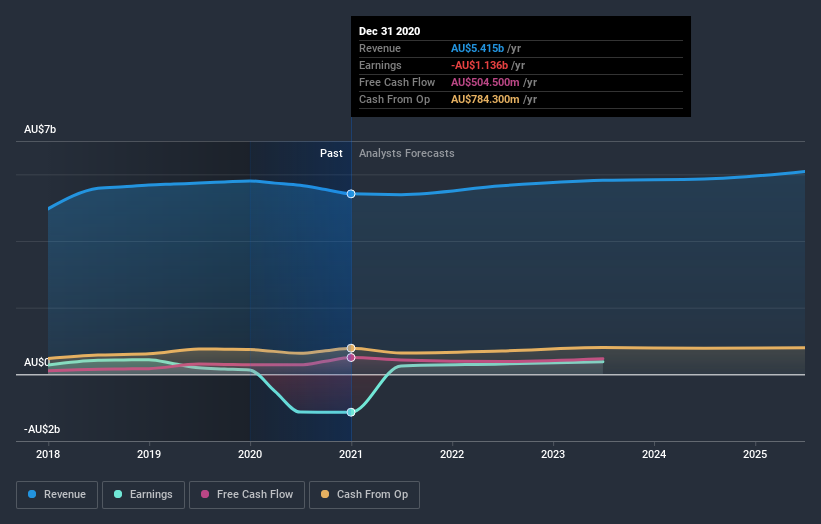Click the AU$784.300m cash from op value
Screen dimensions: 821x524
tap(485, 99)
